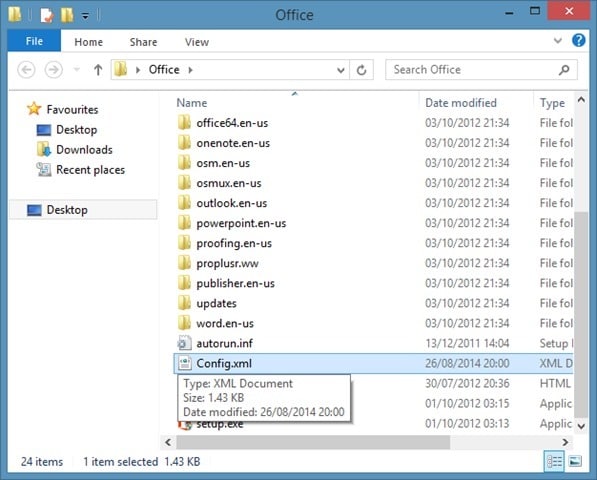Click the window system folder icon in title bar
The image size is (597, 480).
point(15,14)
